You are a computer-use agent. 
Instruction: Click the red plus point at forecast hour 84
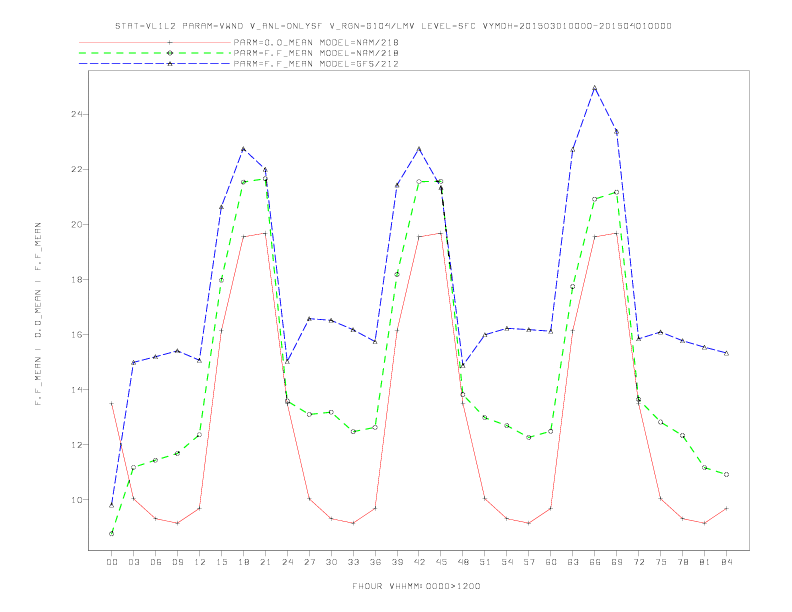726,508
